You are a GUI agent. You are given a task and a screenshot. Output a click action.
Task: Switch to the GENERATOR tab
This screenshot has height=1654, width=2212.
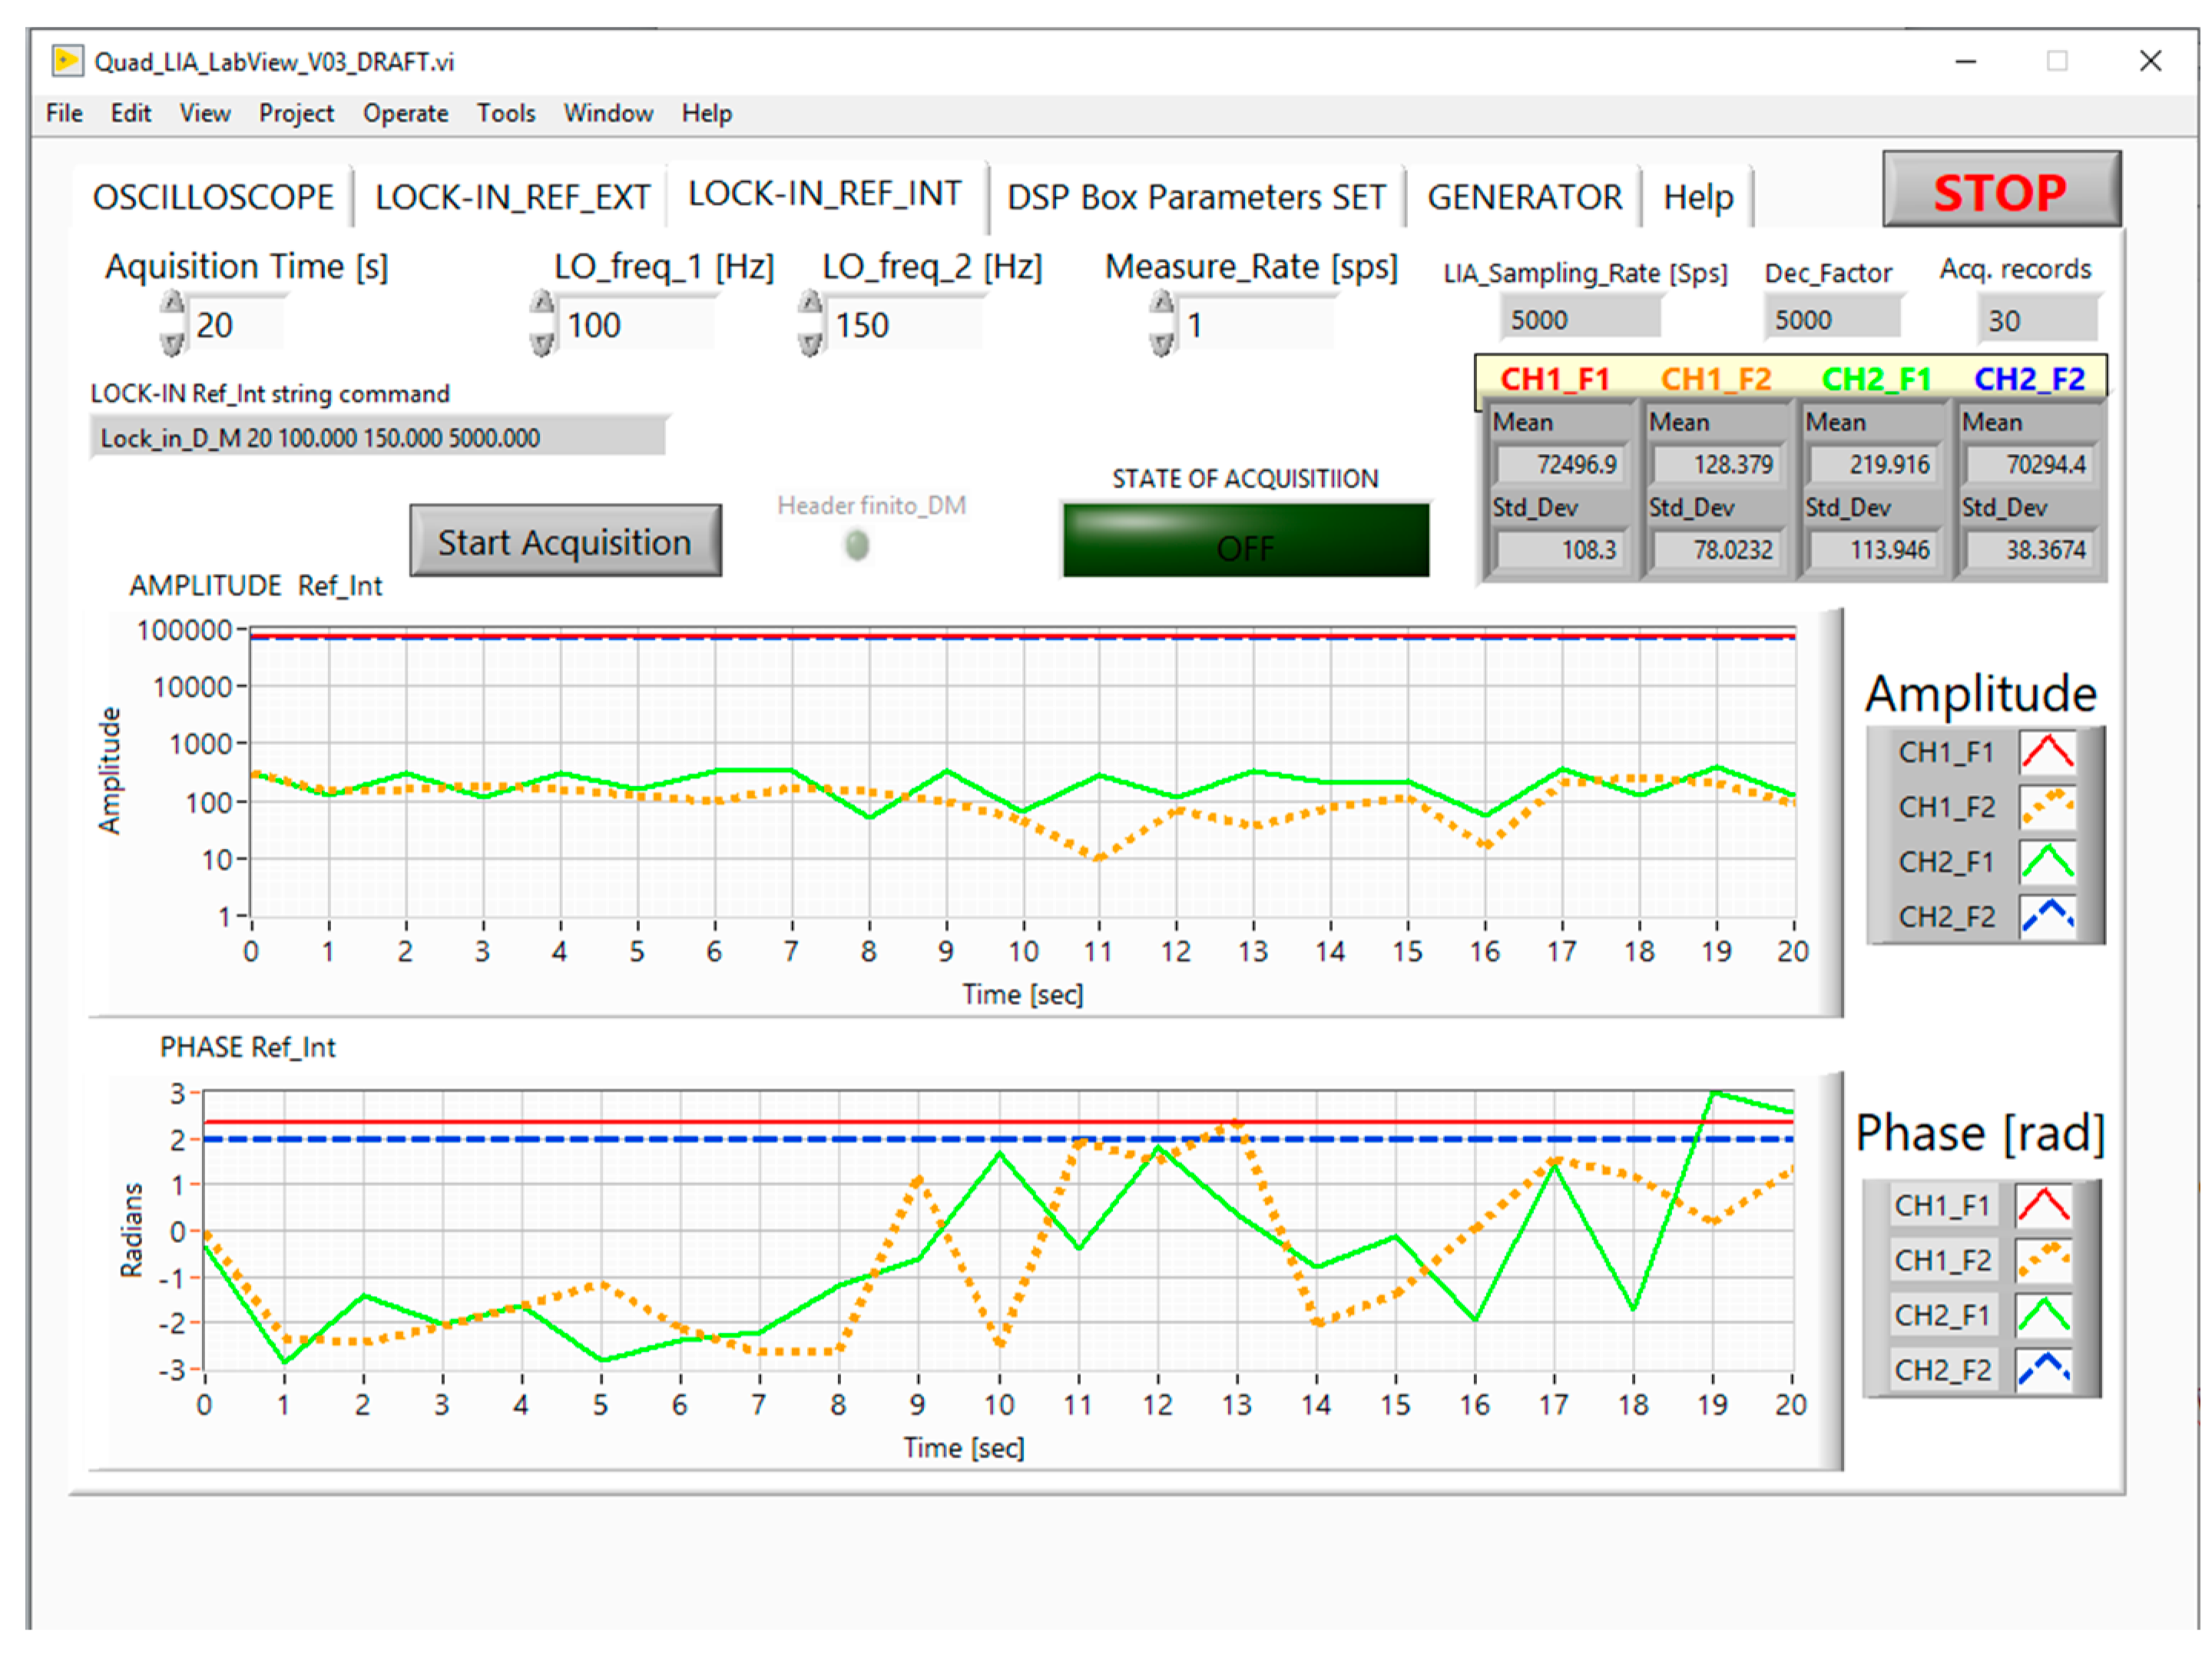pos(1523,197)
